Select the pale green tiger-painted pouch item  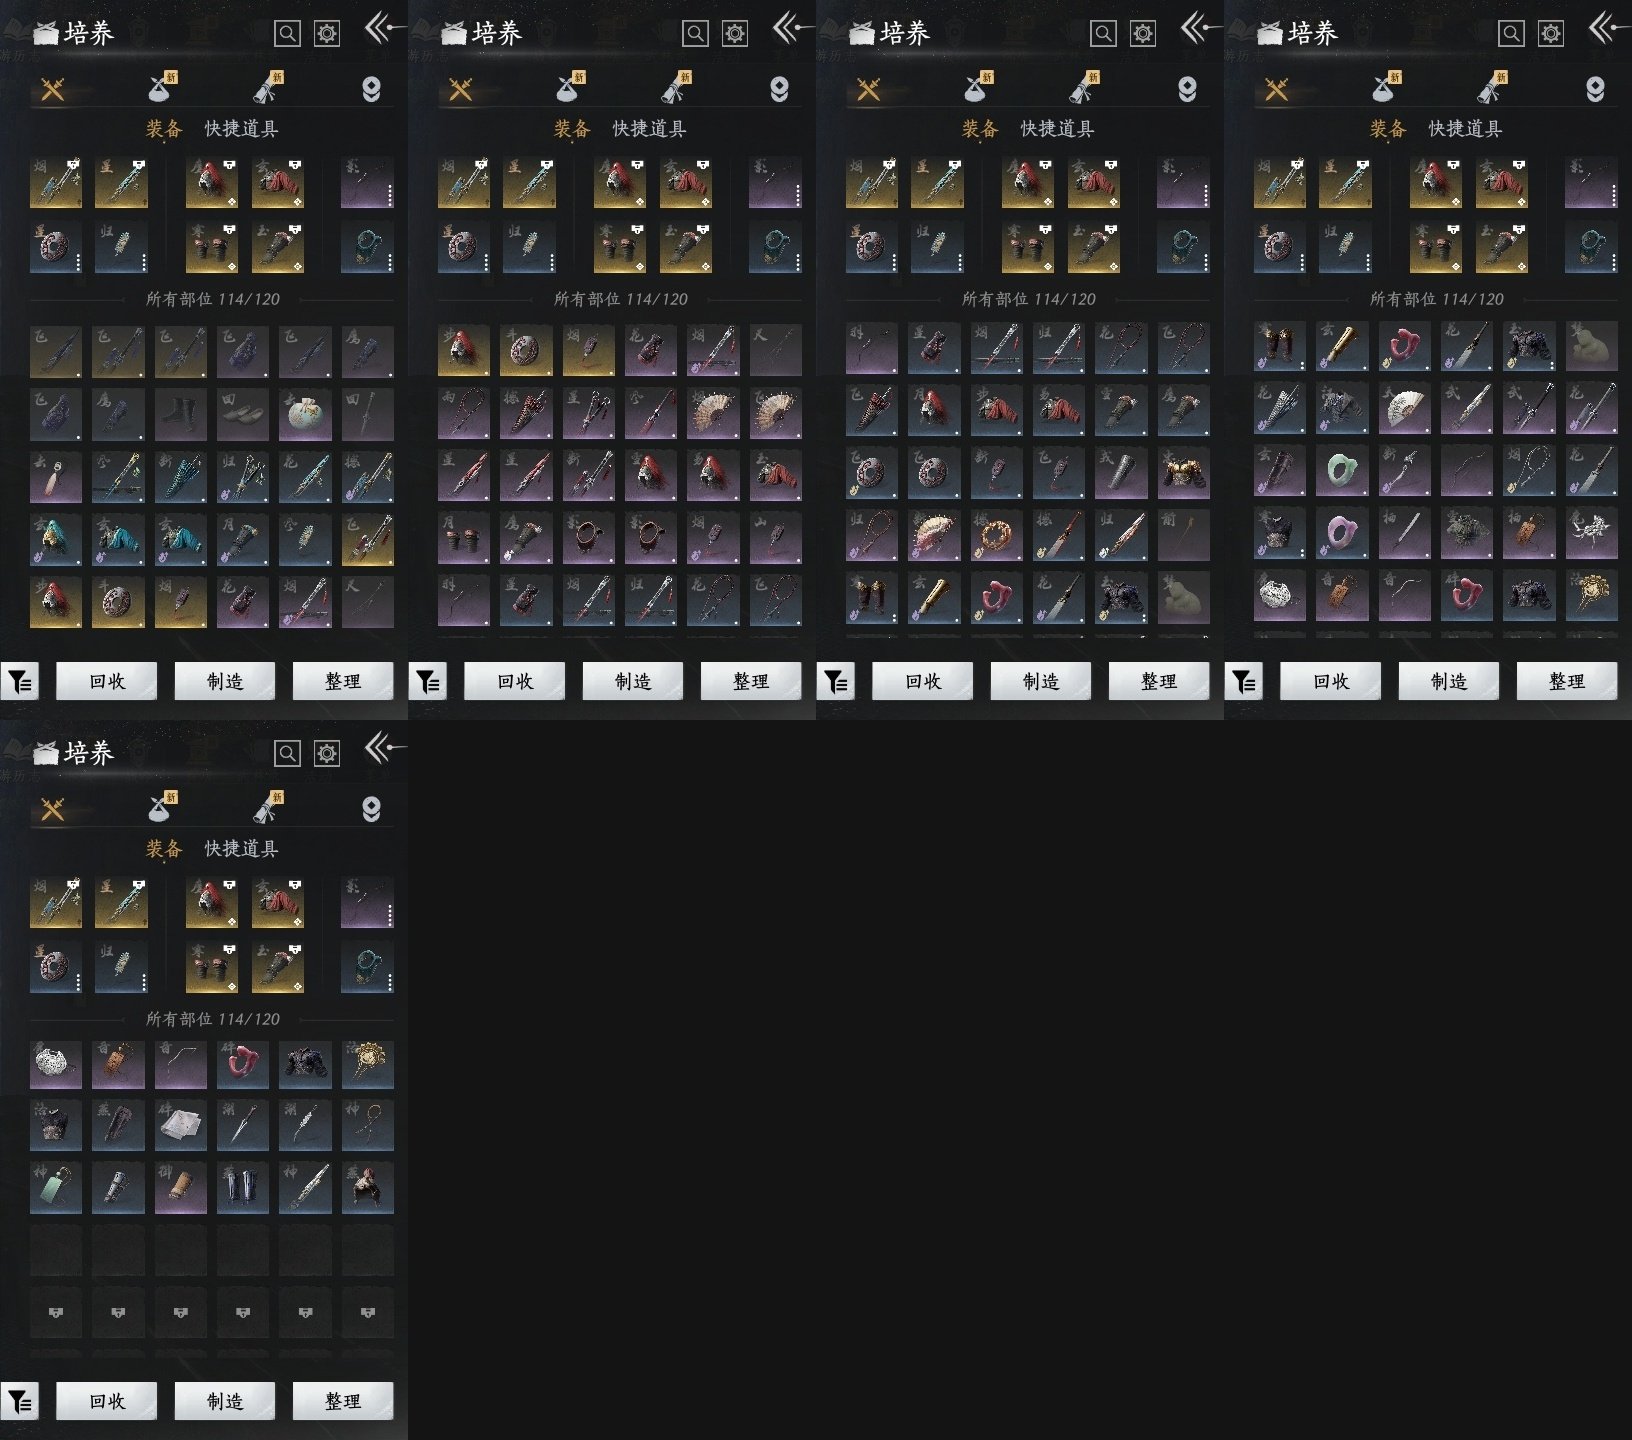[x=305, y=415]
